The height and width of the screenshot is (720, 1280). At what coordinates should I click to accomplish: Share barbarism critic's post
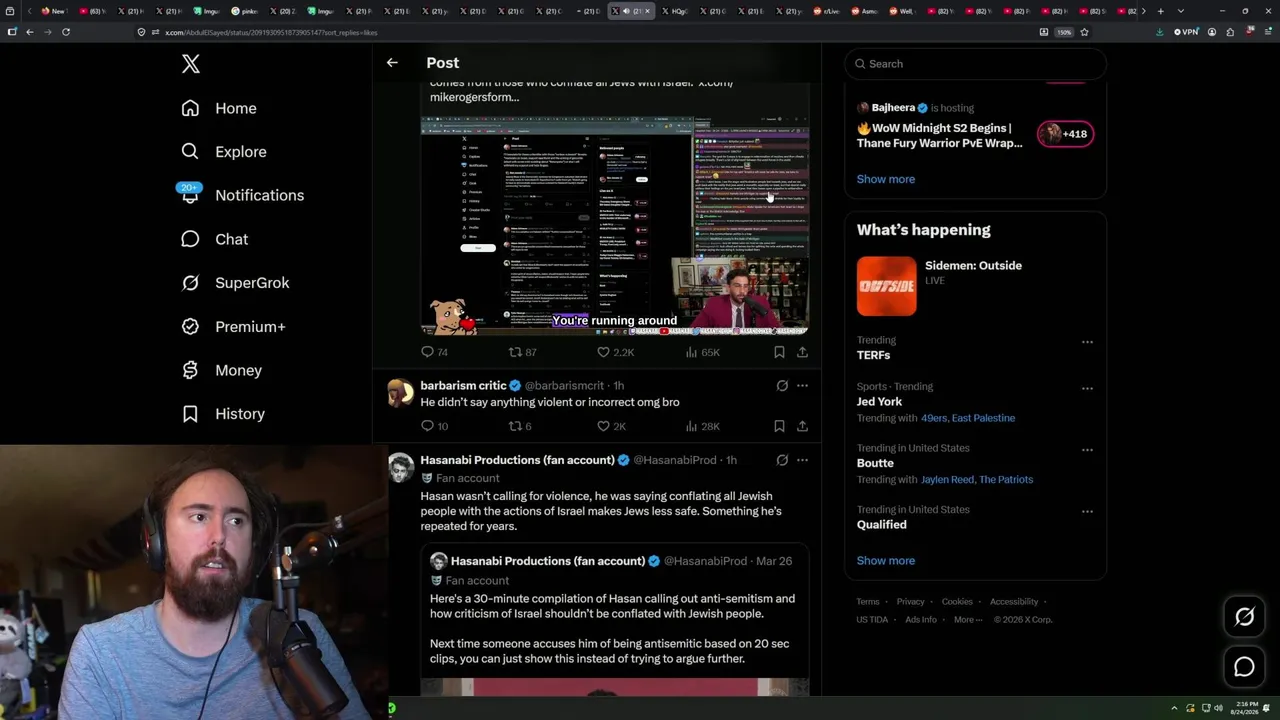(802, 426)
